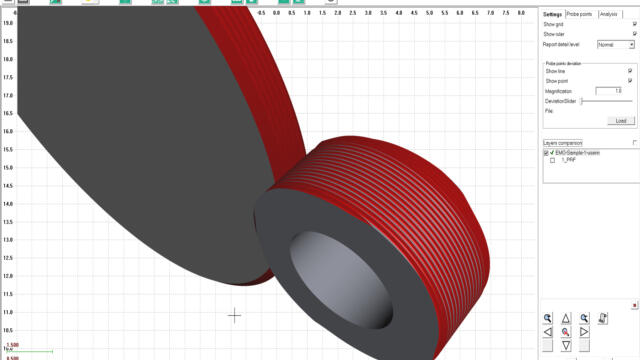Open the Report detail level dropdown

(x=616, y=44)
